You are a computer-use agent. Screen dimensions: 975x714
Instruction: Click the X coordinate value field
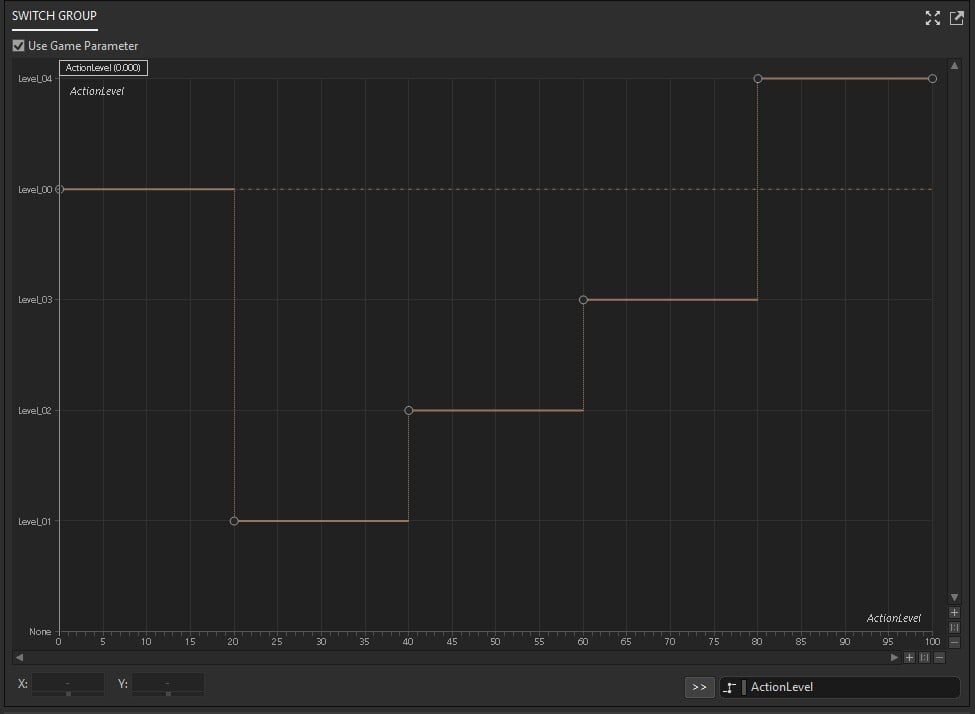68,682
